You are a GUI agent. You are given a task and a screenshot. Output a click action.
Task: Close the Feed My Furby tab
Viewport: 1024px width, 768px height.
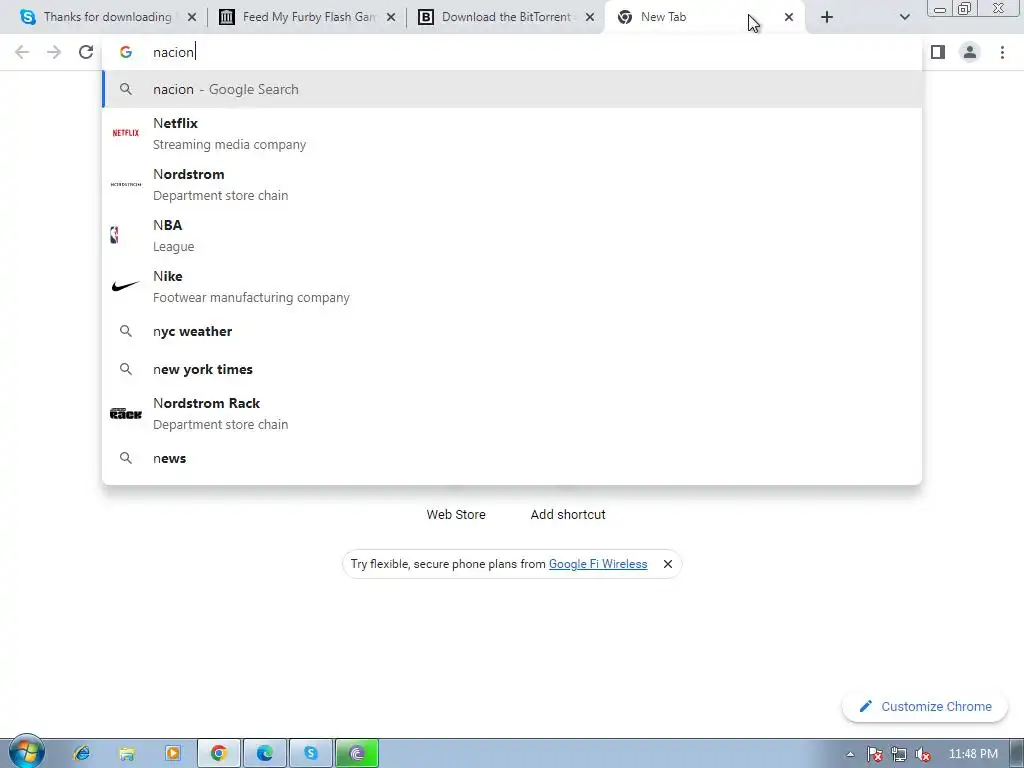pos(391,18)
